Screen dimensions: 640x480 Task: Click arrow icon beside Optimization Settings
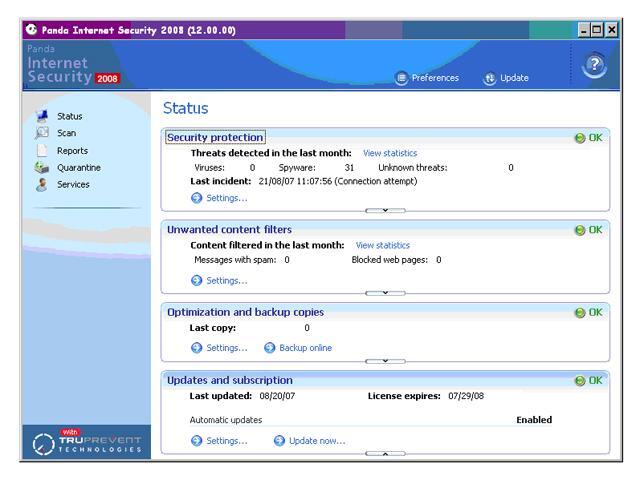[x=196, y=348]
